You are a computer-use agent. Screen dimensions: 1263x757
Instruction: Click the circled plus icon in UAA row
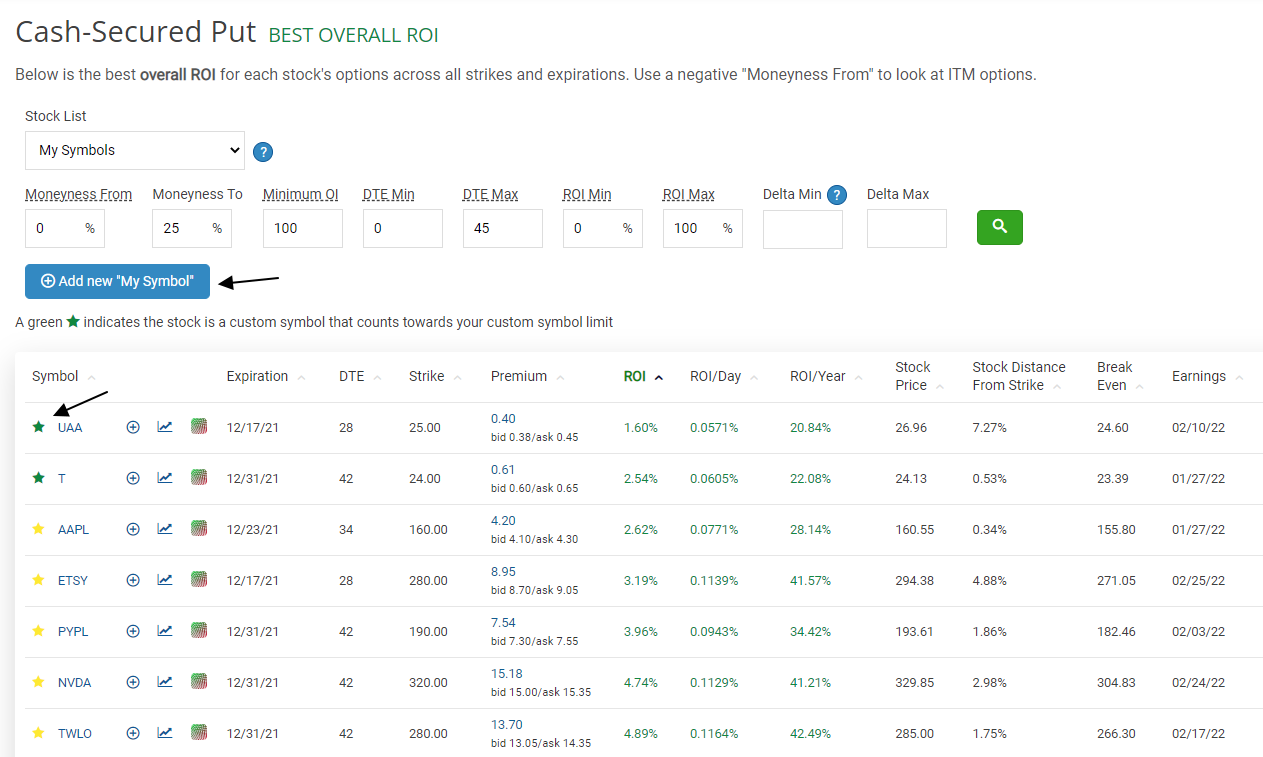coord(133,427)
